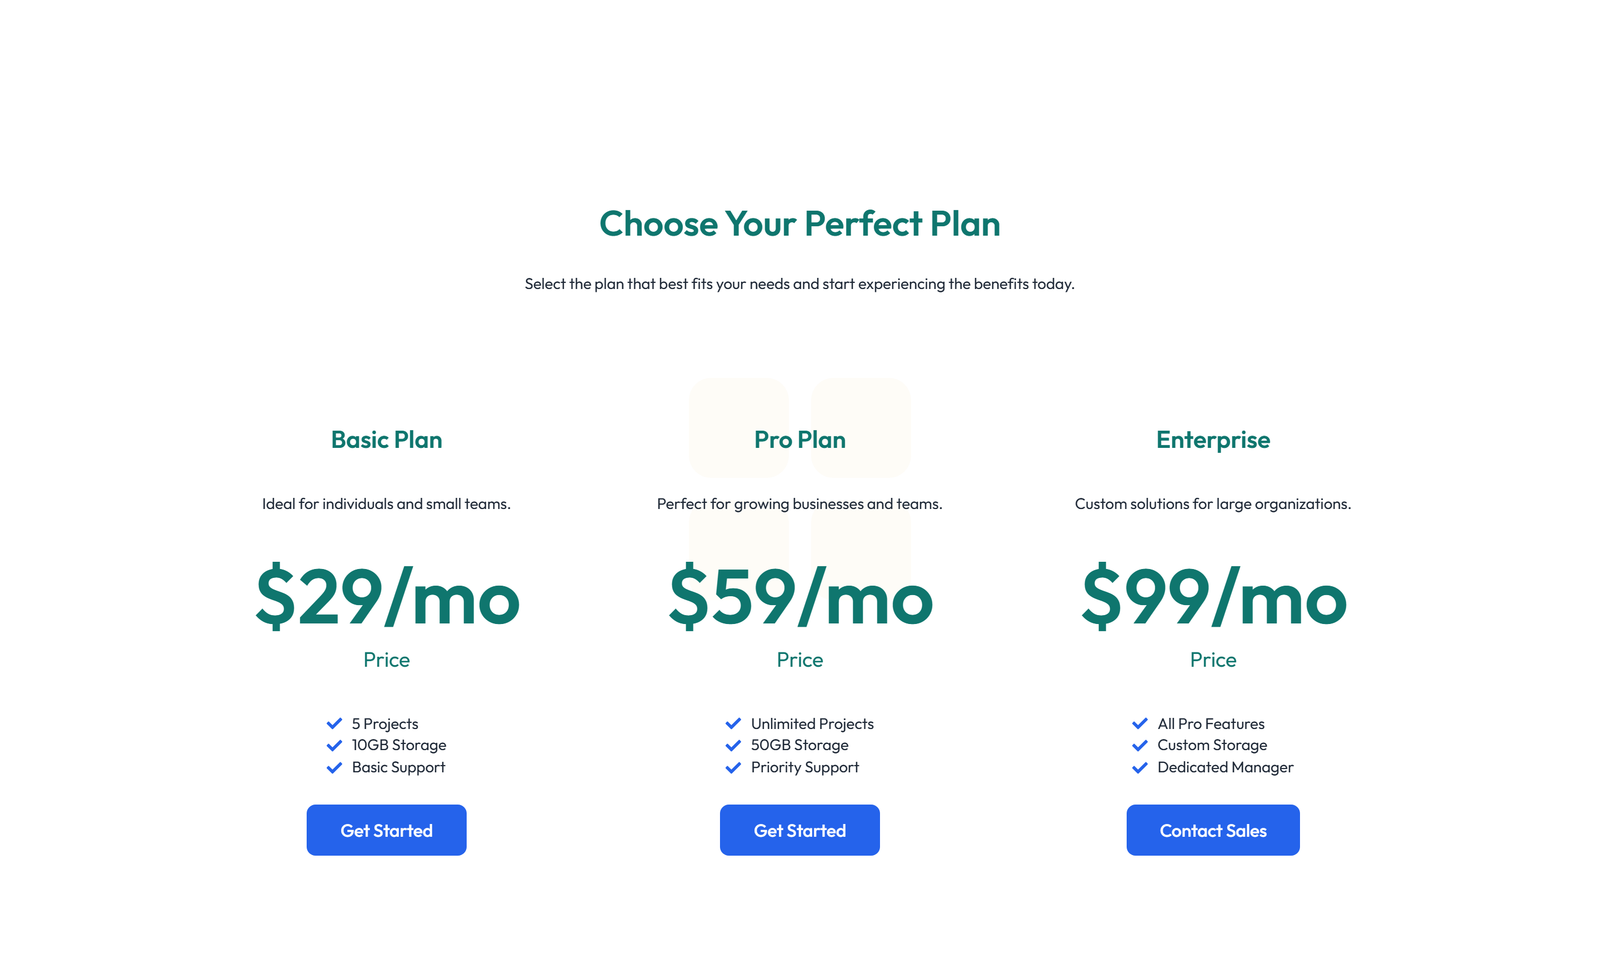This screenshot has height=978, width=1600.
Task: Click the $59/mo price text
Action: [799, 600]
